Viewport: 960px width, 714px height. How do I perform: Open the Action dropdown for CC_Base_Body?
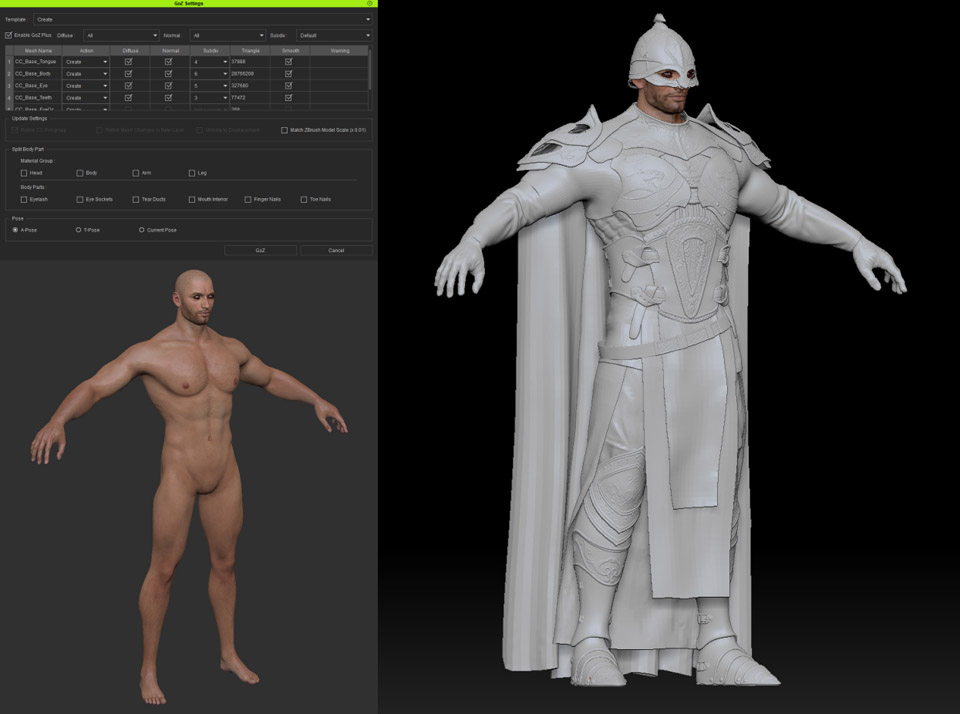85,73
